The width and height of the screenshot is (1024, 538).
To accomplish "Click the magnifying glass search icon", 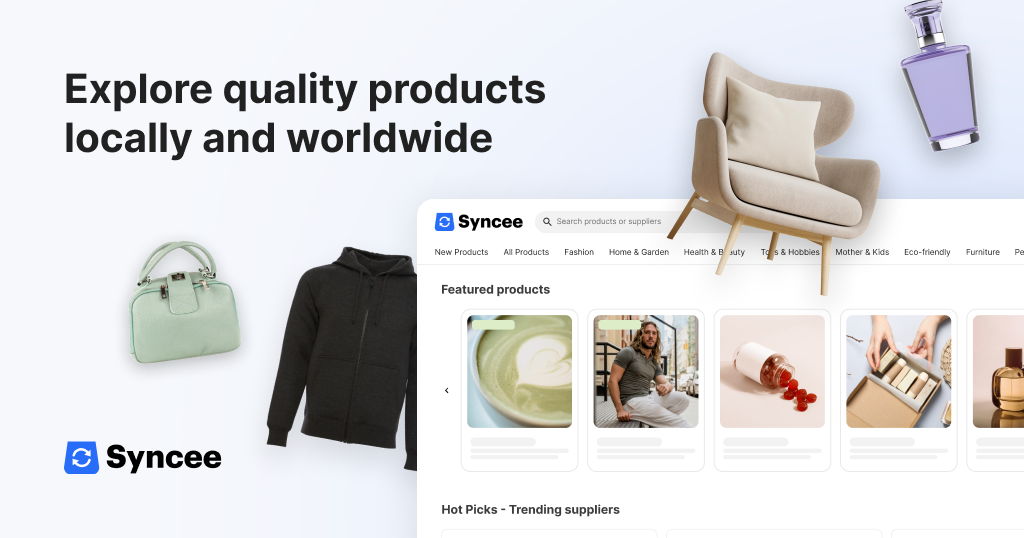I will coord(547,222).
